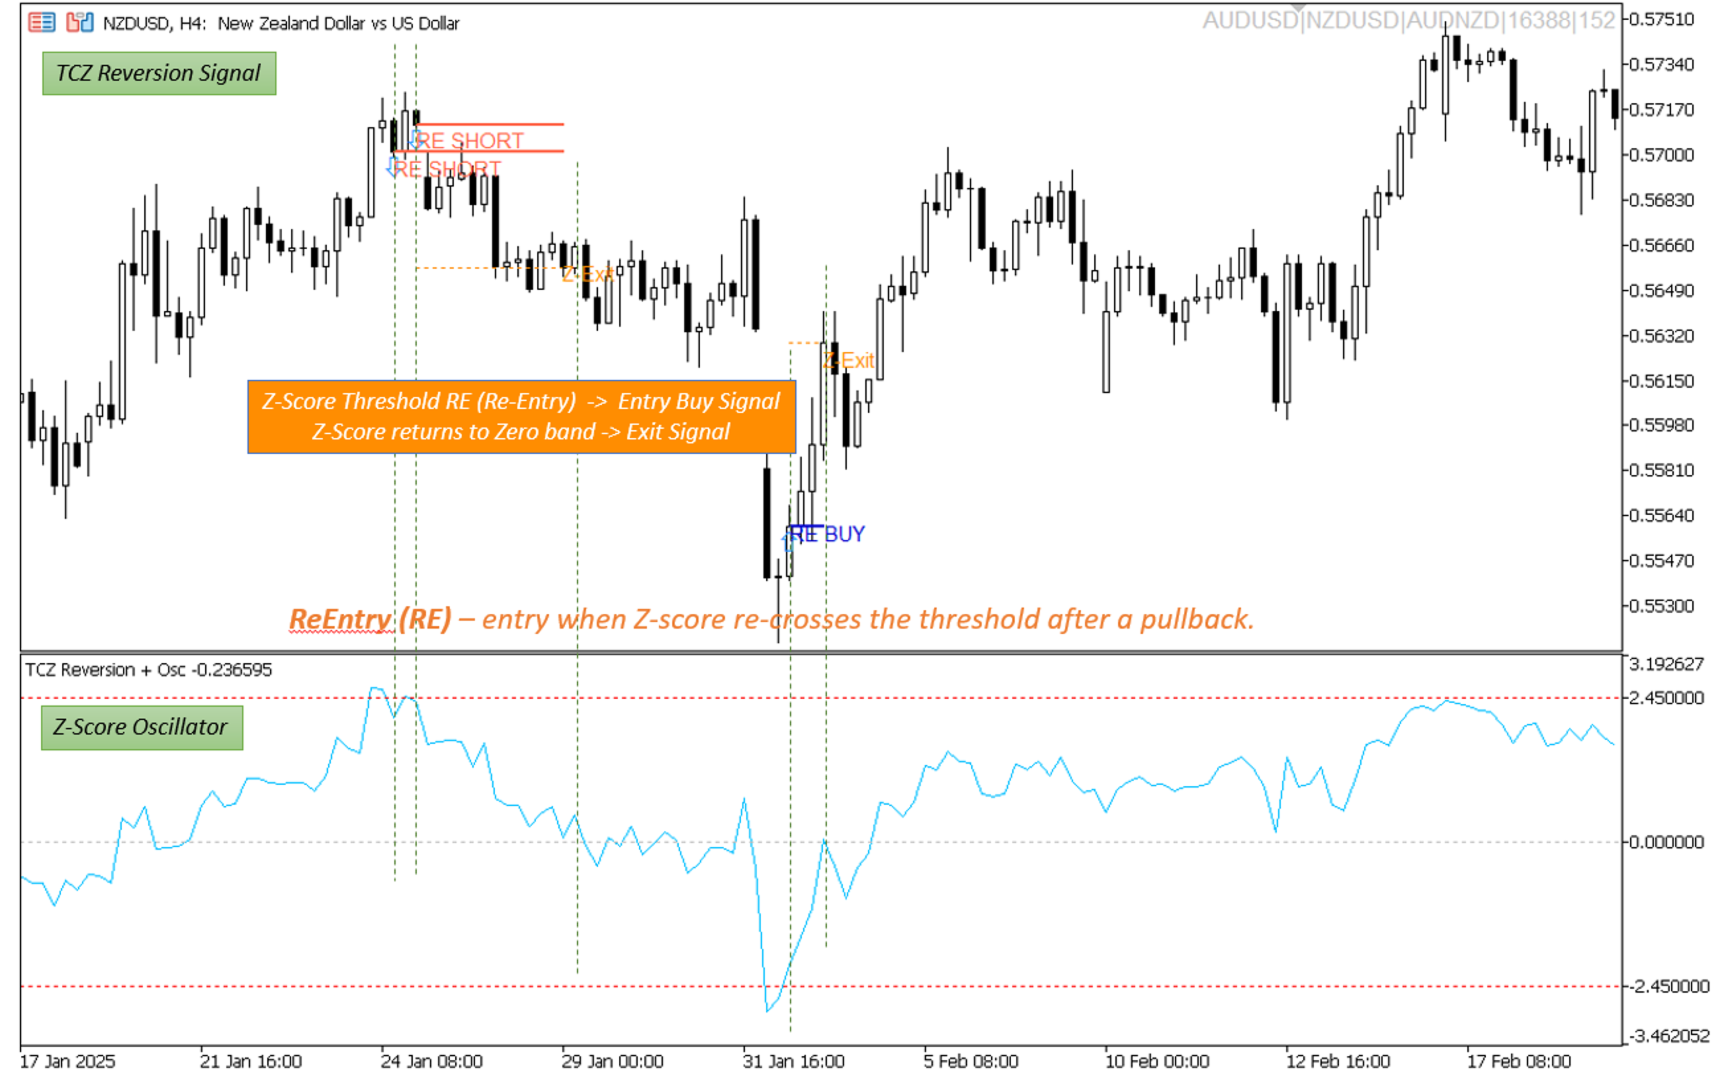Click the TCZ Reversion + Osc -0.236595 label
Image resolution: width=1724 pixels, height=1080 pixels.
click(x=148, y=670)
